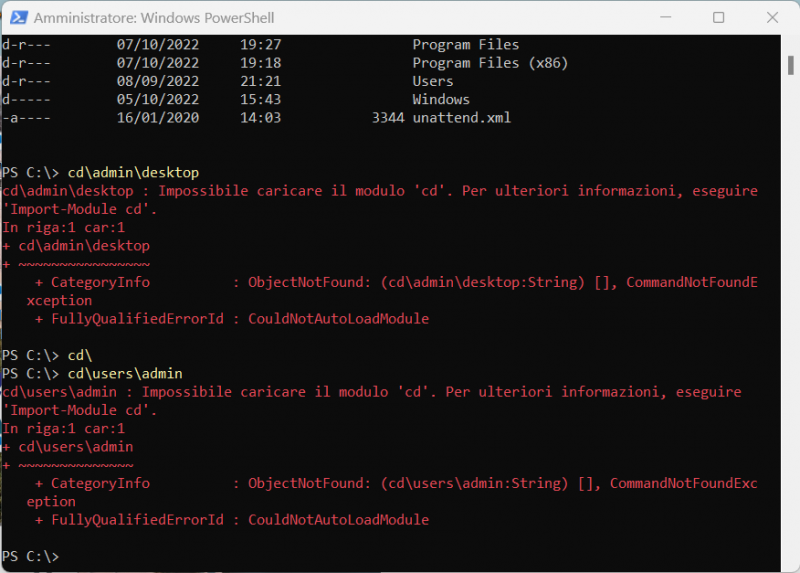The image size is (800, 573).
Task: Click the standalone cd\ command line
Action: [x=80, y=355]
